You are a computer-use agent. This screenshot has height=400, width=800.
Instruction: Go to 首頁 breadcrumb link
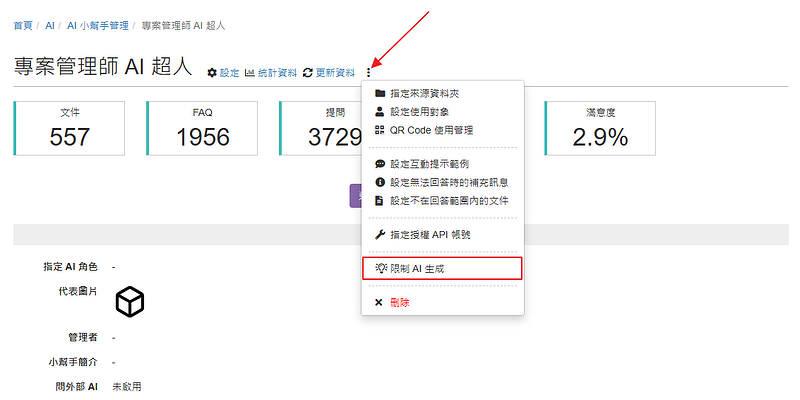(x=24, y=24)
